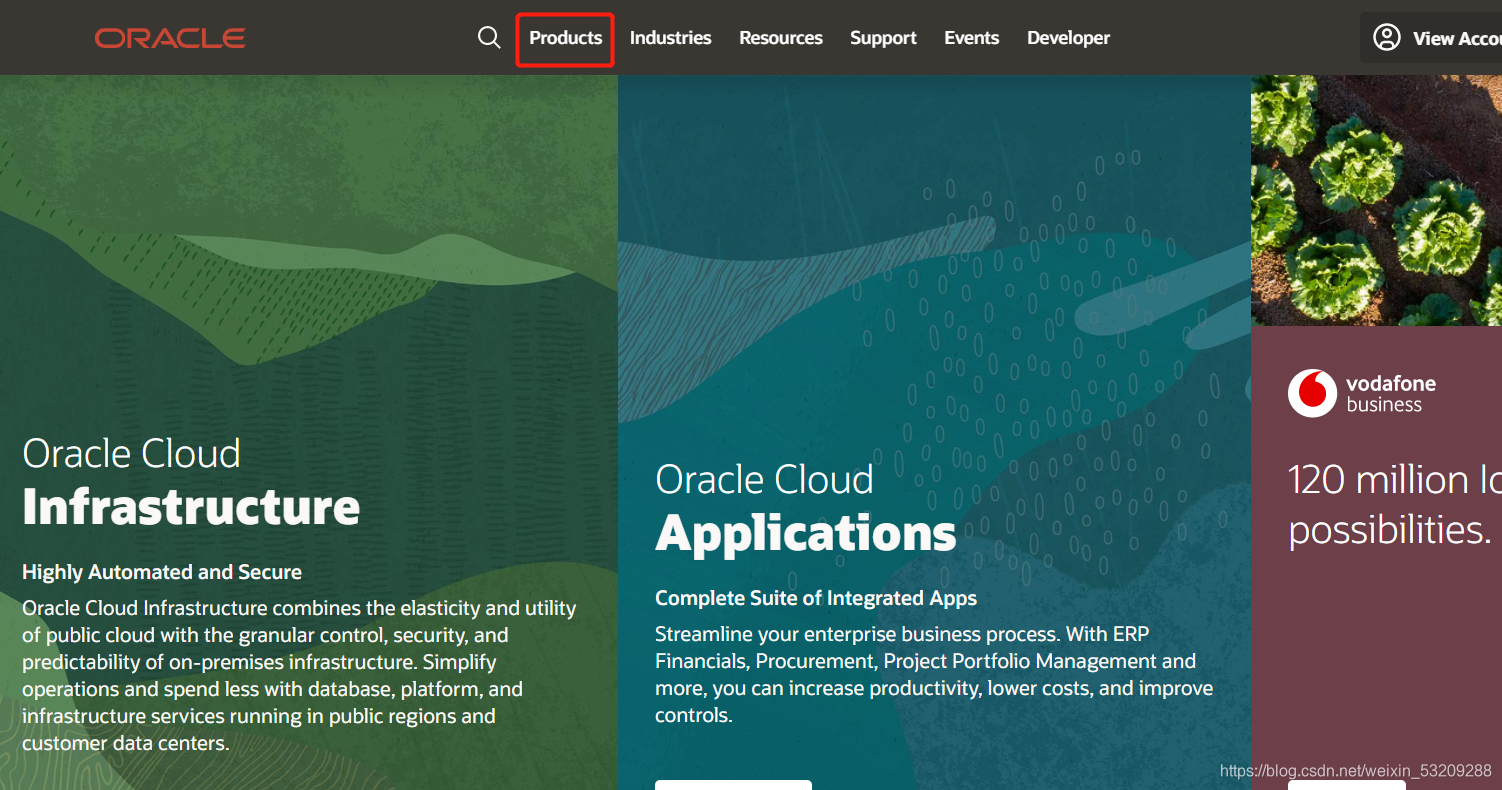The height and width of the screenshot is (790, 1502).
Task: Open the Industries menu
Action: click(670, 38)
